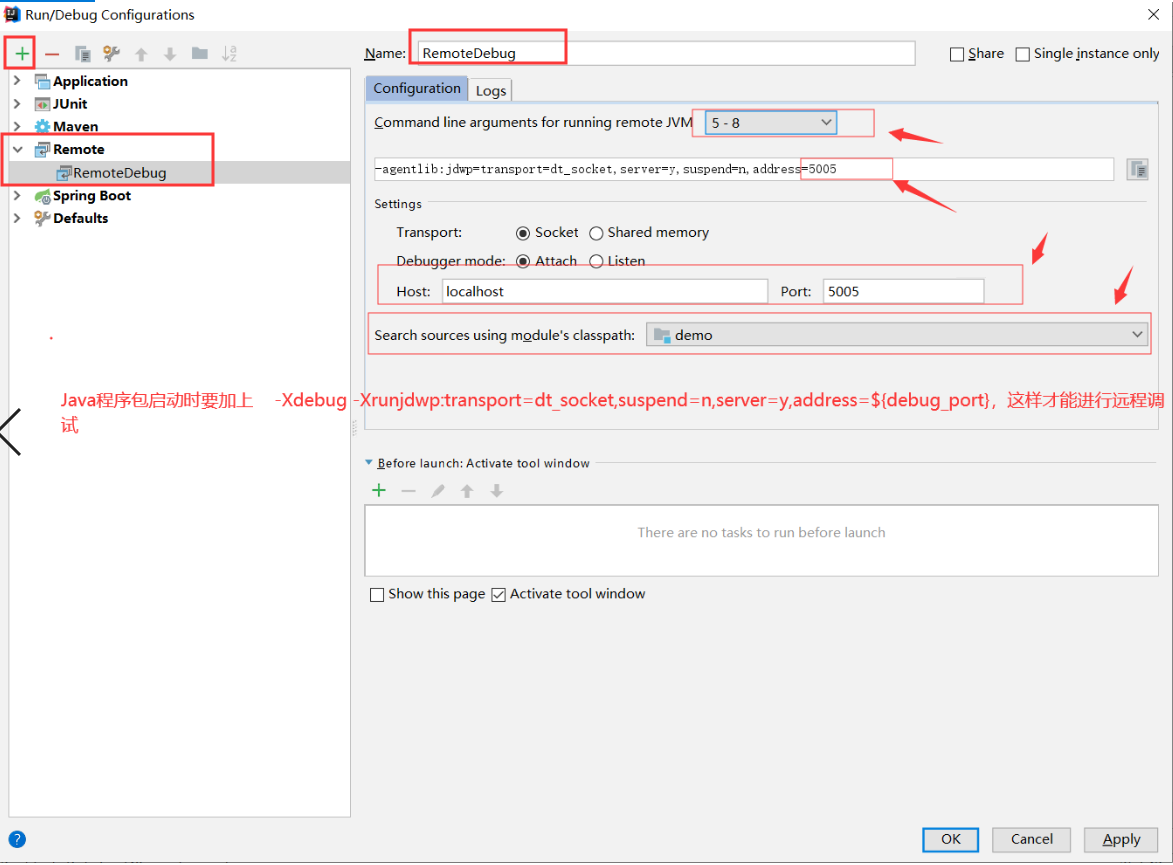The image size is (1173, 865).
Task: Expand the Spring Boot tree node
Action: [x=17, y=196]
